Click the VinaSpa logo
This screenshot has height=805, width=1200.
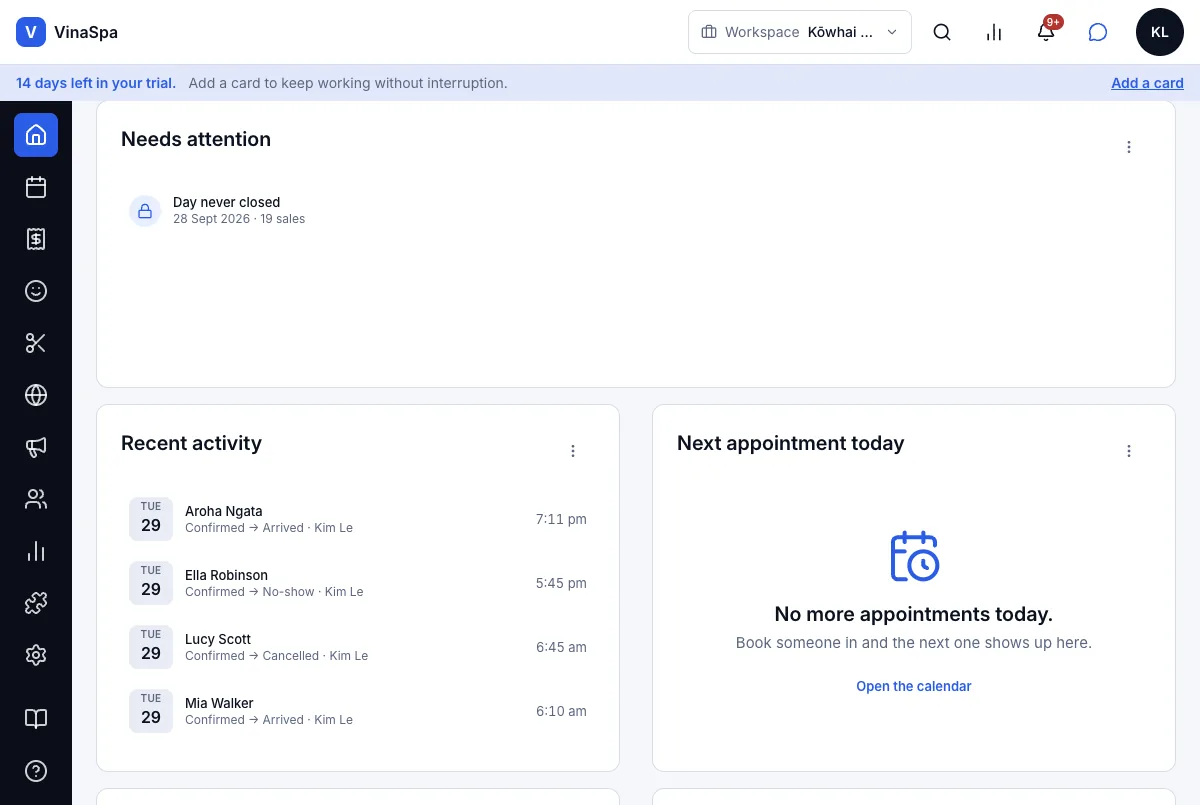pyautogui.click(x=67, y=32)
